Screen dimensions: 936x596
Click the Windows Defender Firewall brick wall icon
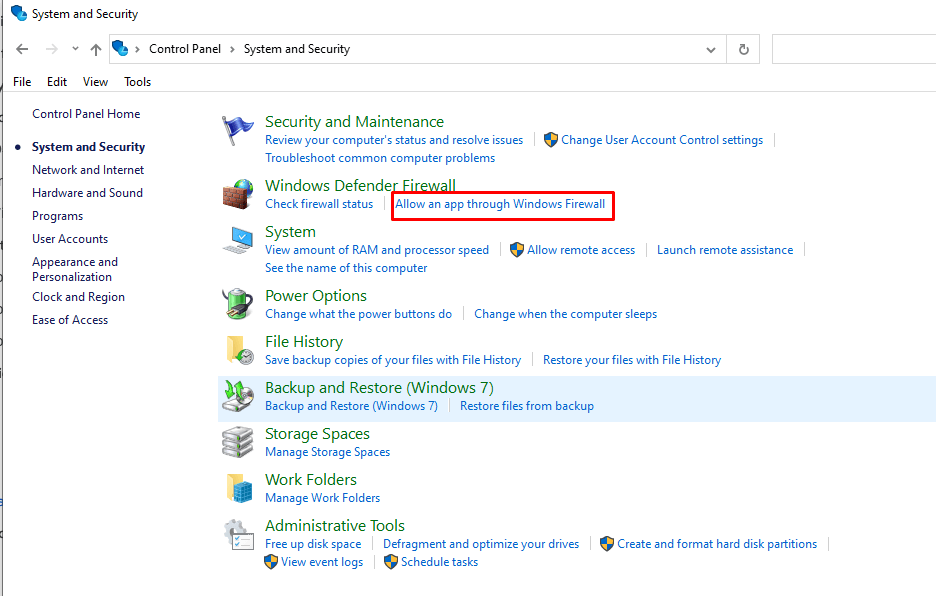point(238,194)
